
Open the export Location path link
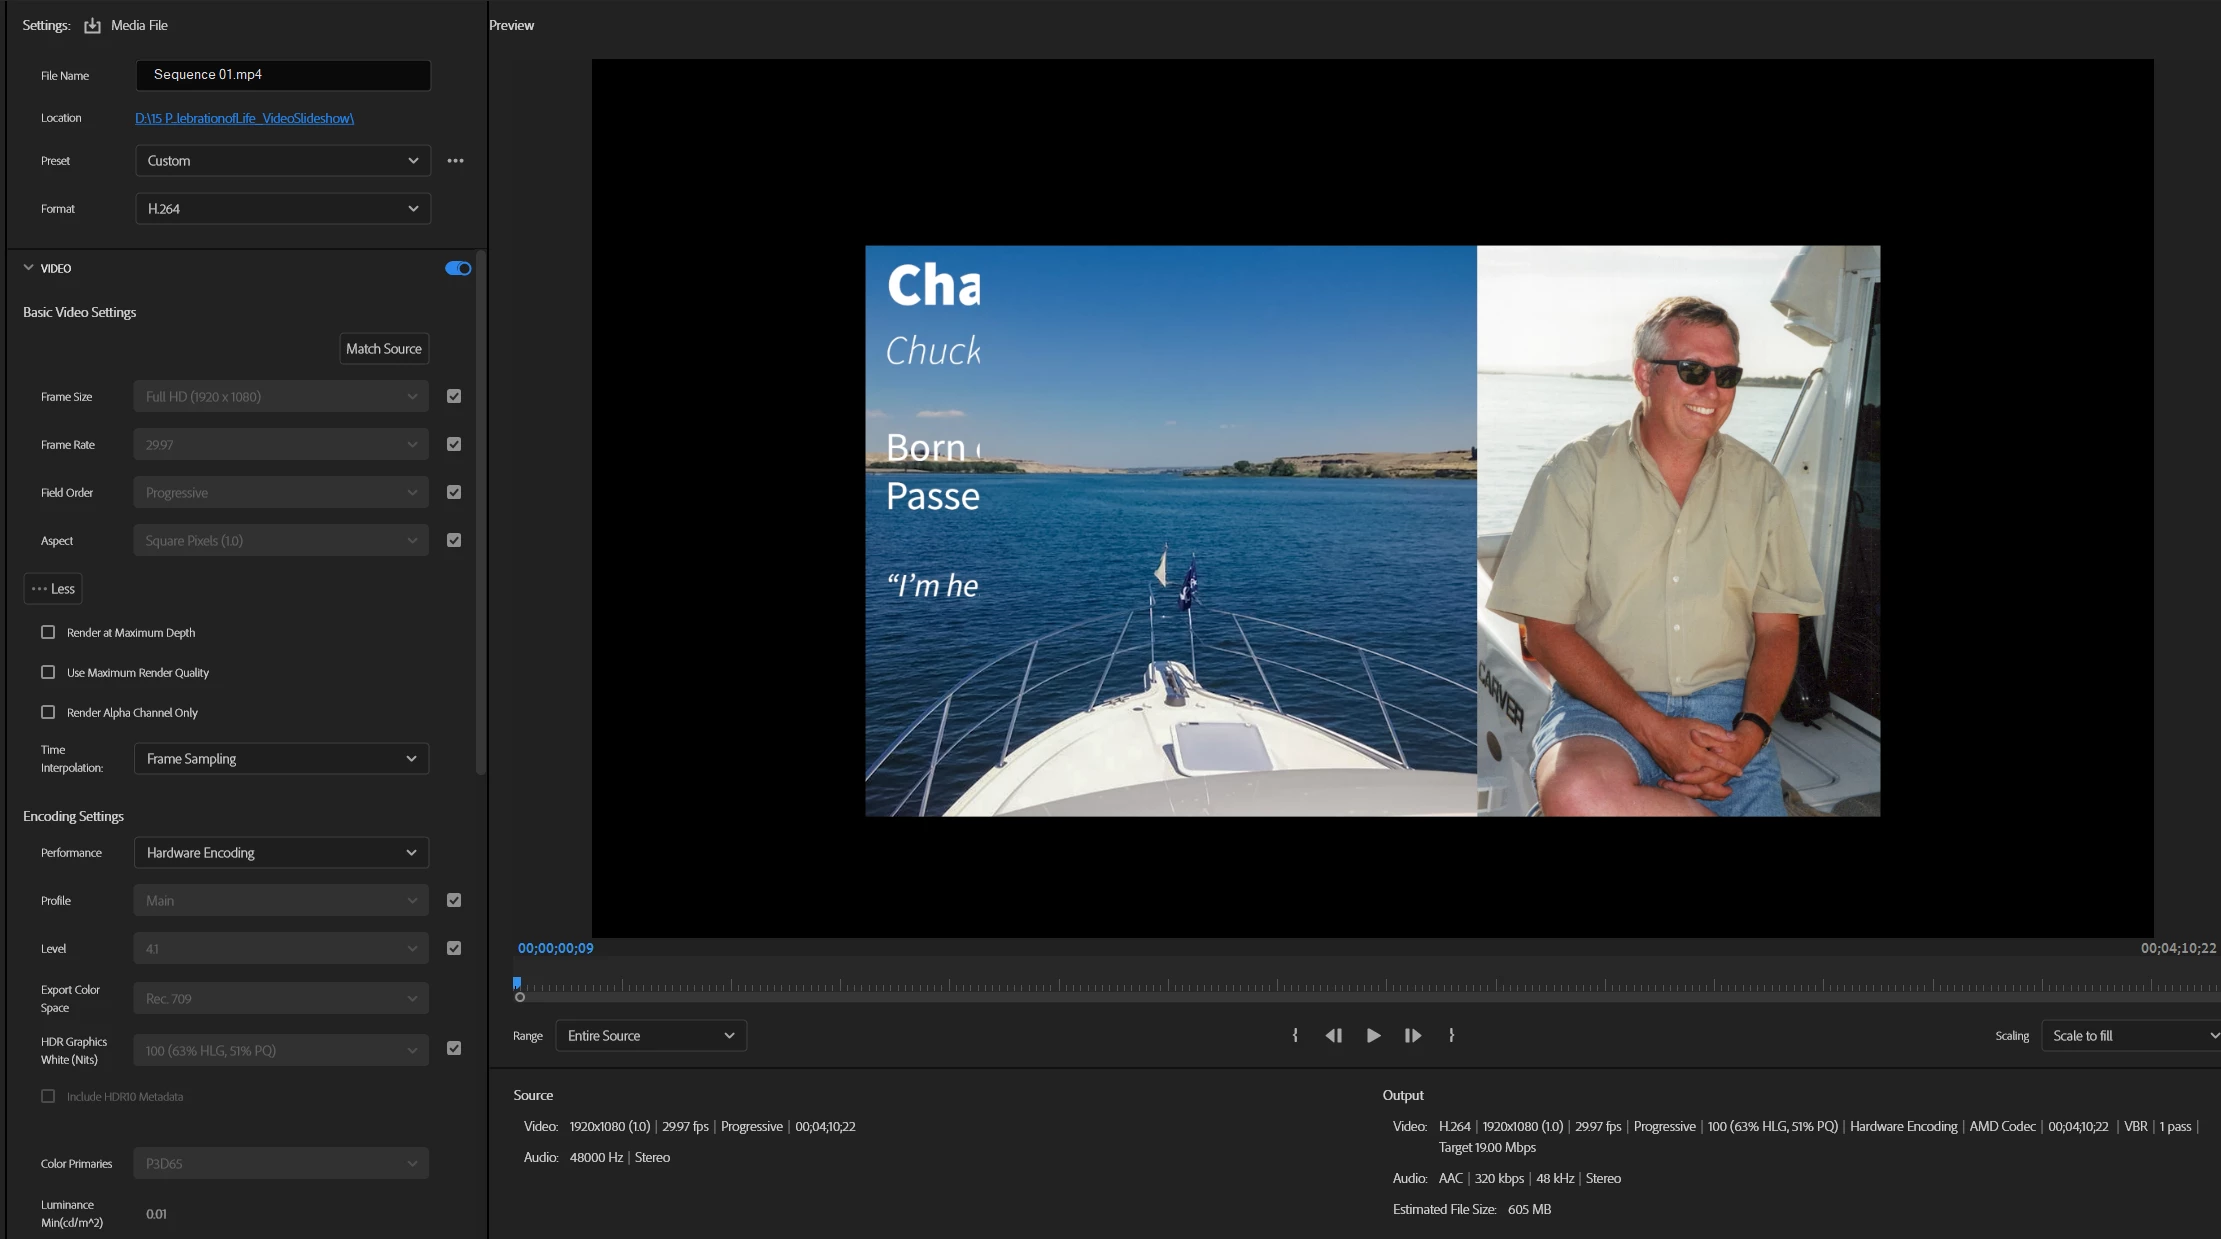tap(244, 118)
